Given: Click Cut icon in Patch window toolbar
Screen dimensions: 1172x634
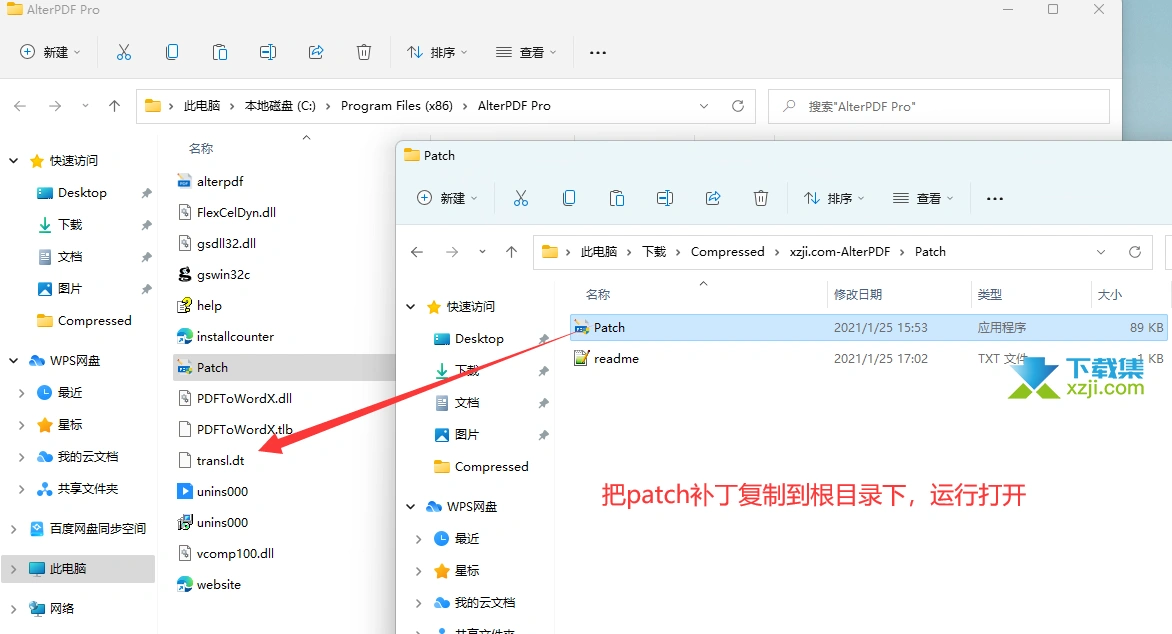Looking at the screenshot, I should click(x=521, y=198).
